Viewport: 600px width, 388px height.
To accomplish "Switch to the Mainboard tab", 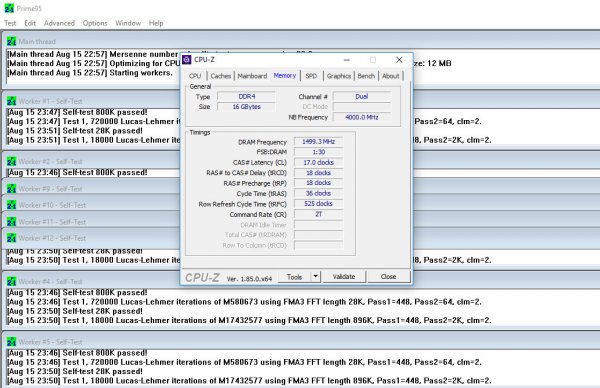I will [252, 76].
